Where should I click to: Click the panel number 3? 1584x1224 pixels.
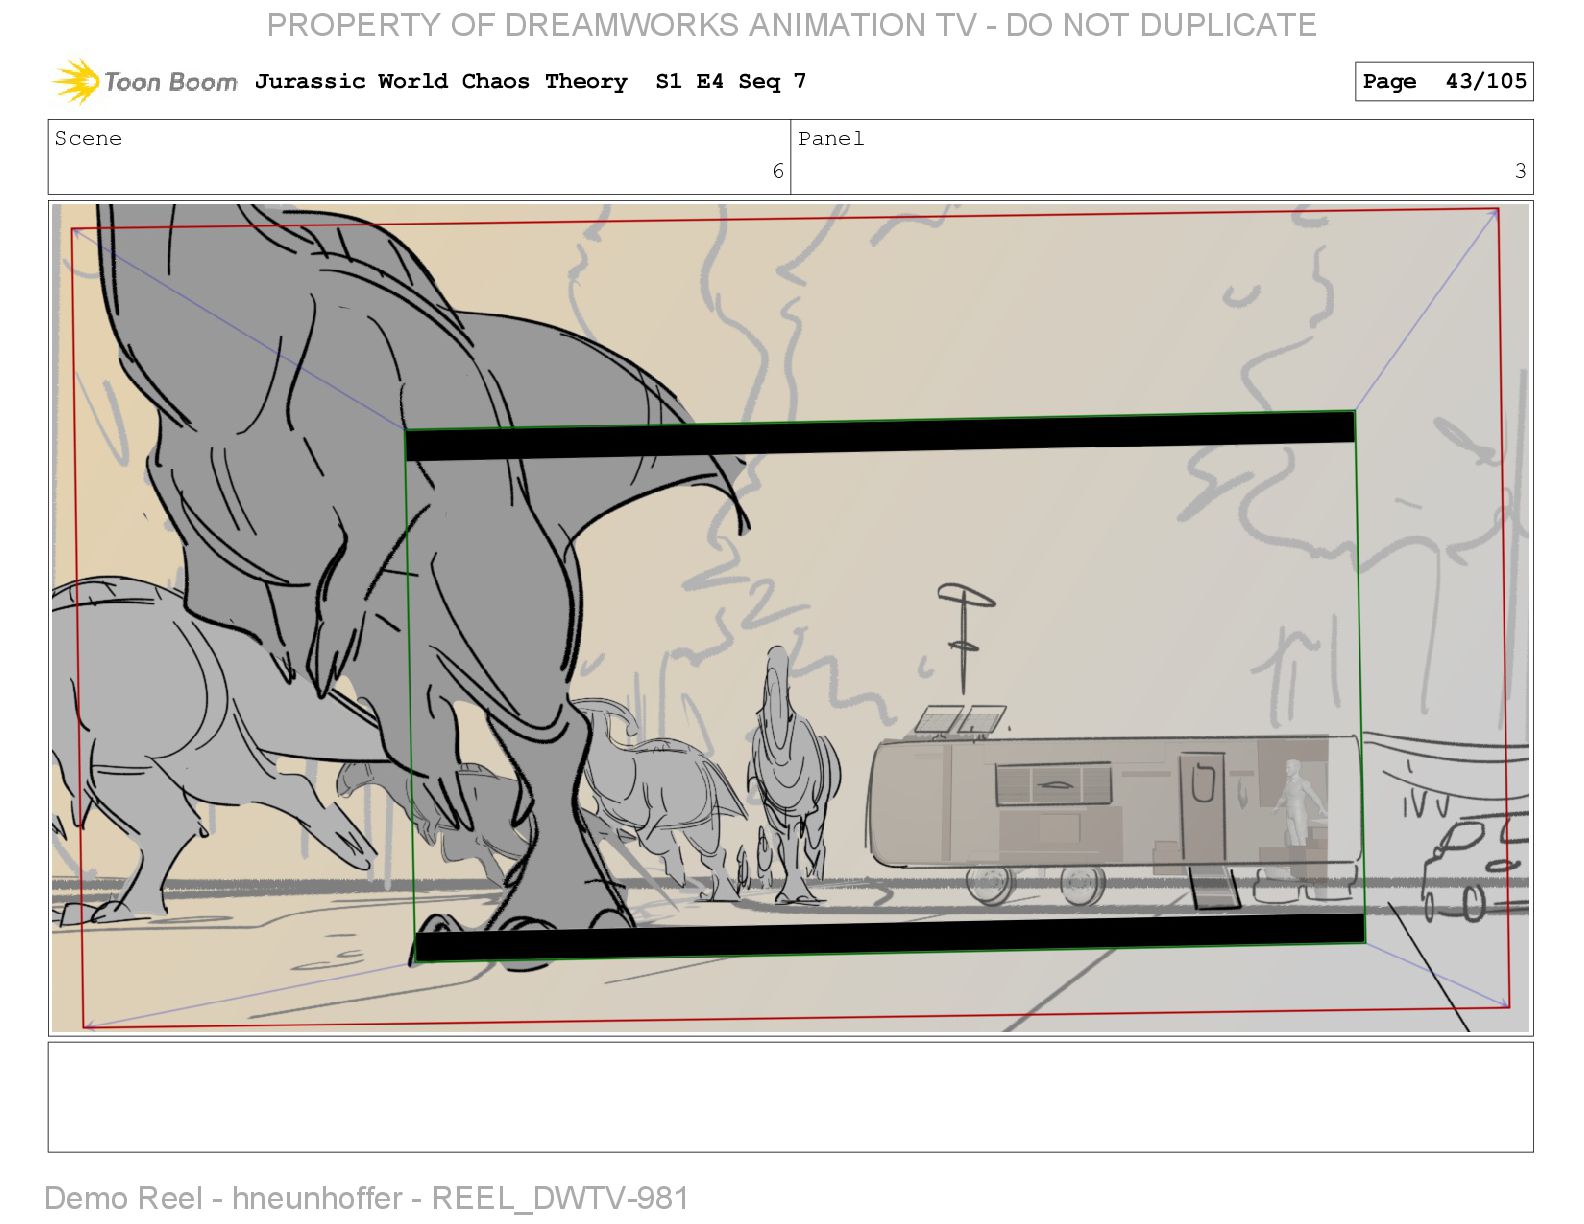(1520, 171)
